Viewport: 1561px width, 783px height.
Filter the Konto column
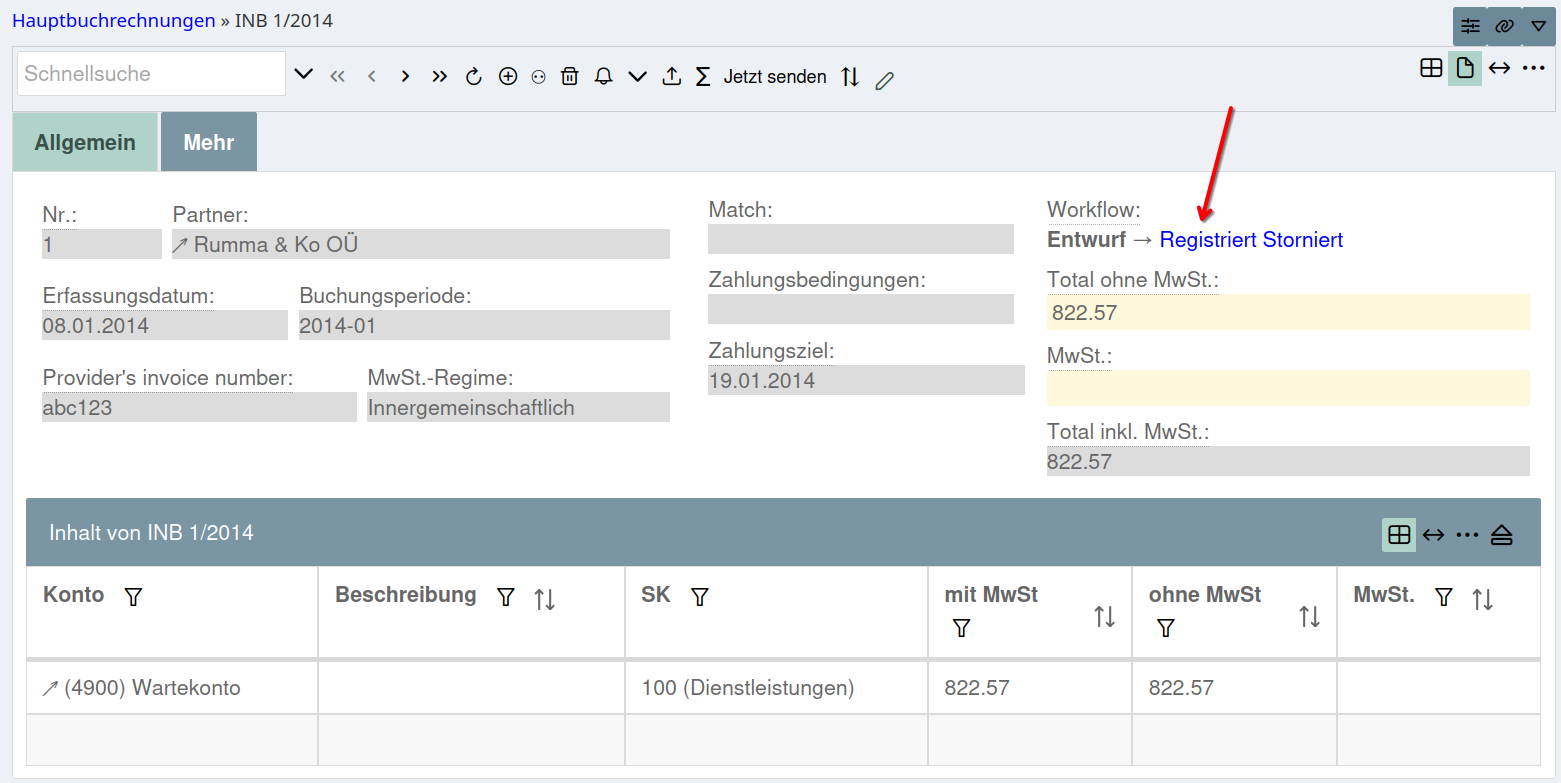click(133, 597)
